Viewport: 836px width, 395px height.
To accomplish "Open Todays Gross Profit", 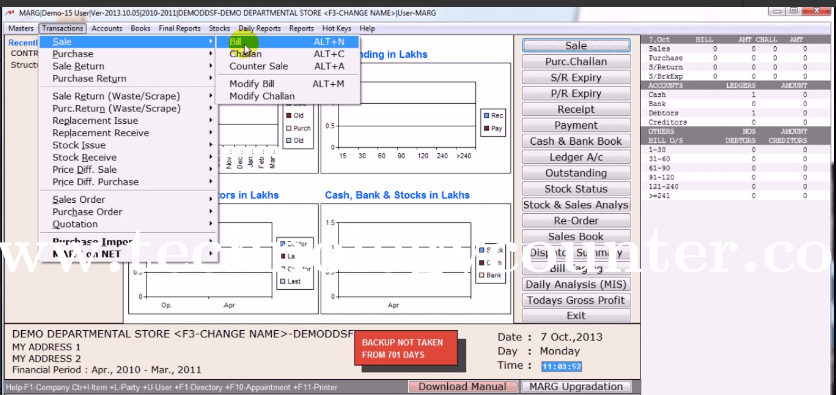I will (x=576, y=300).
